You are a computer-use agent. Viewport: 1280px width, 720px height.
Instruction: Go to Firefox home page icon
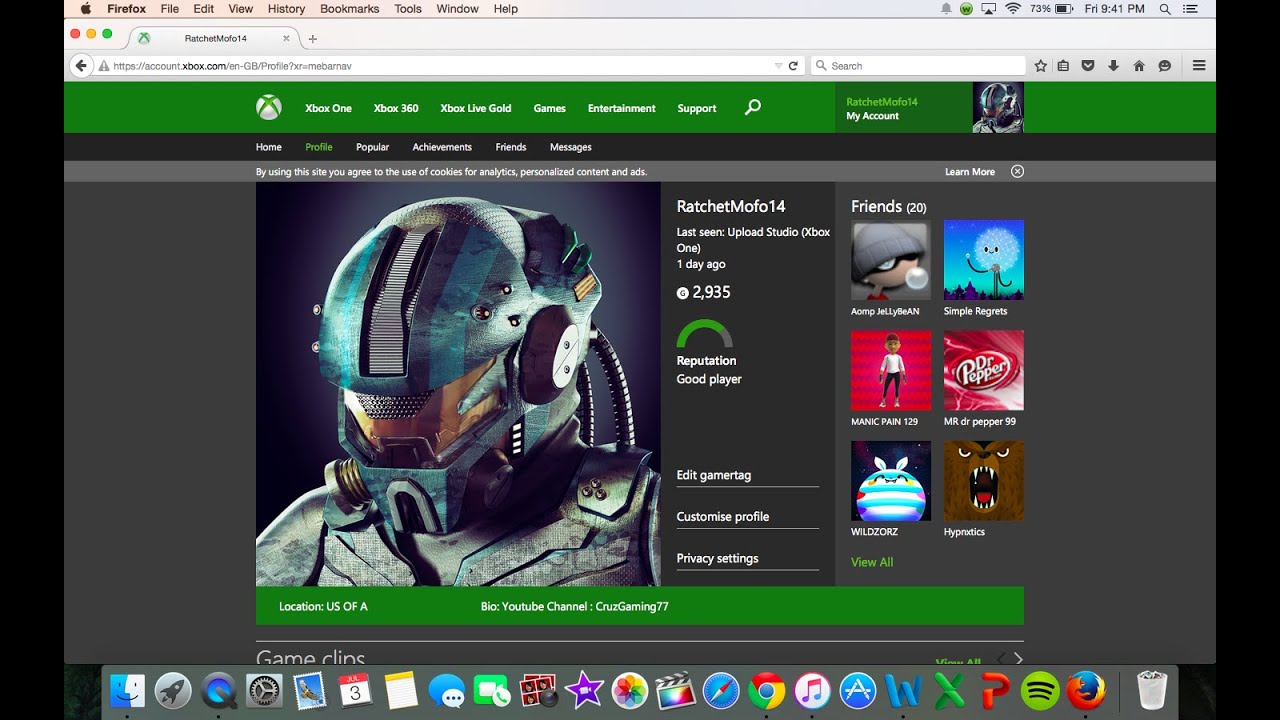(x=1138, y=66)
